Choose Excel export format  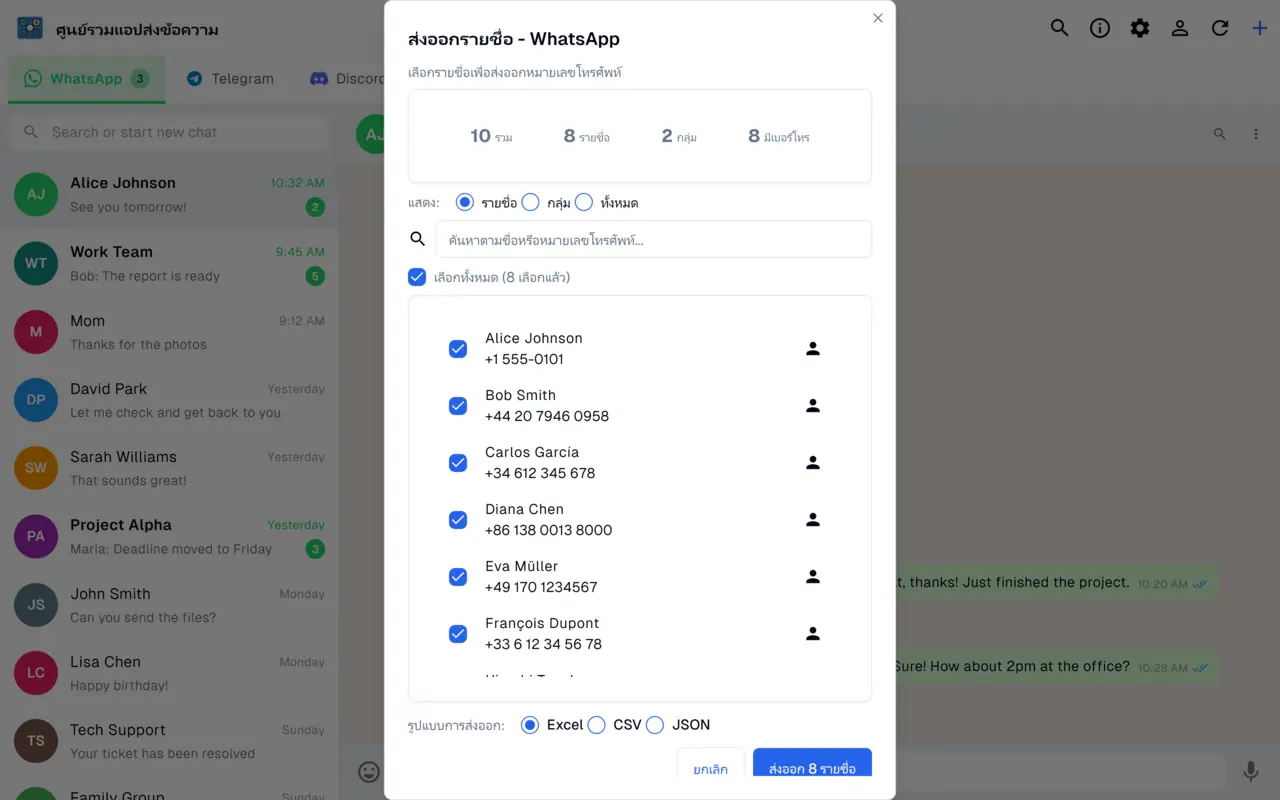click(x=531, y=725)
